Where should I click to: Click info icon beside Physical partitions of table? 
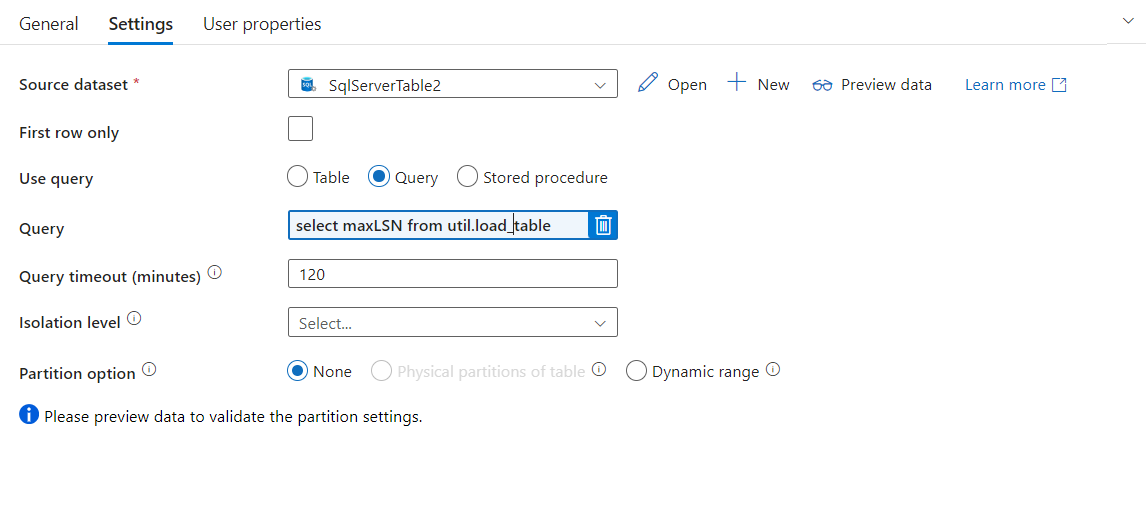[x=599, y=370]
